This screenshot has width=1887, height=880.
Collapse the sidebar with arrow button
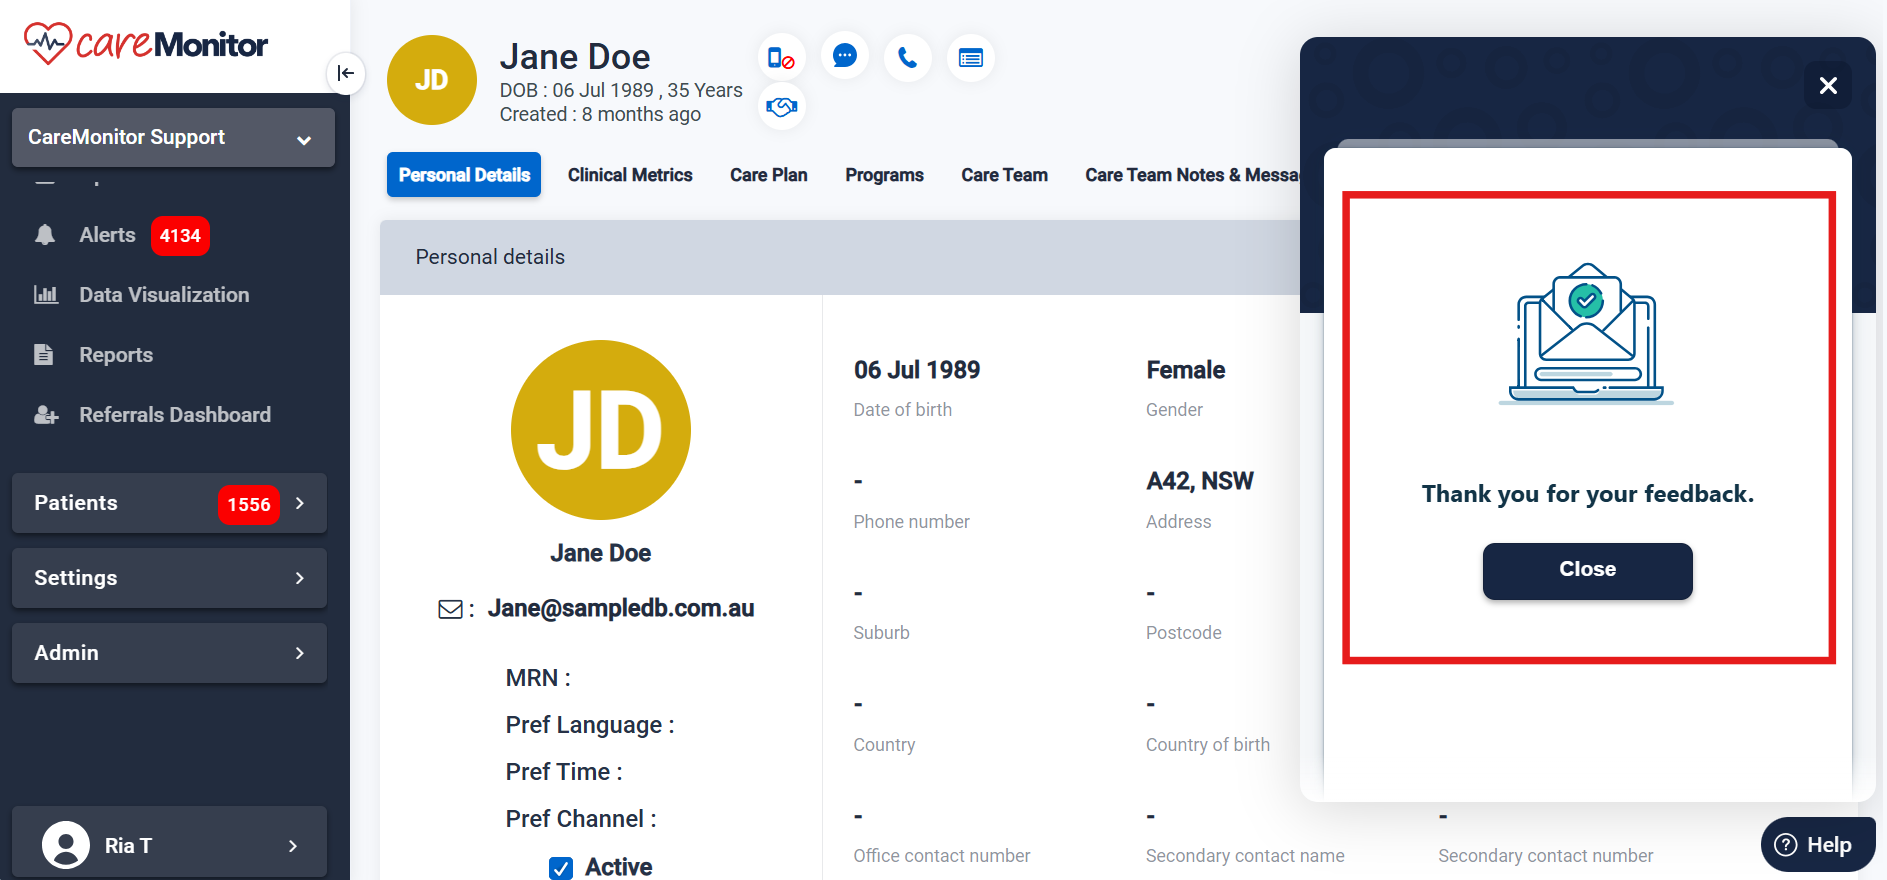[x=345, y=73]
